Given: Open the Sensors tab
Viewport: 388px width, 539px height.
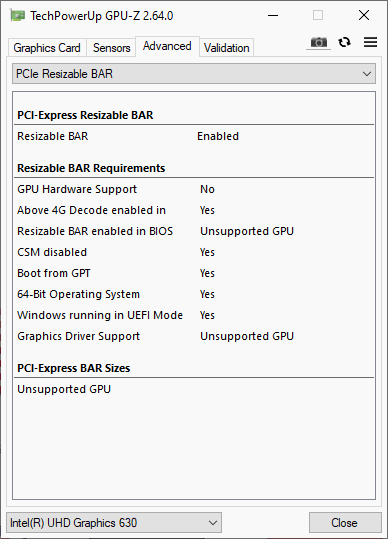Looking at the screenshot, I should click(111, 48).
